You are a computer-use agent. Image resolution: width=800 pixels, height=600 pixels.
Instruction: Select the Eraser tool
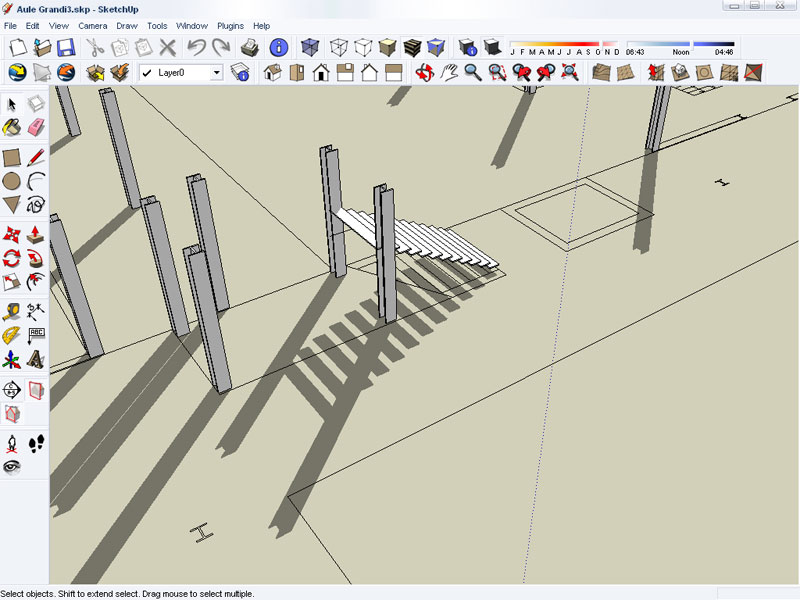(x=36, y=127)
